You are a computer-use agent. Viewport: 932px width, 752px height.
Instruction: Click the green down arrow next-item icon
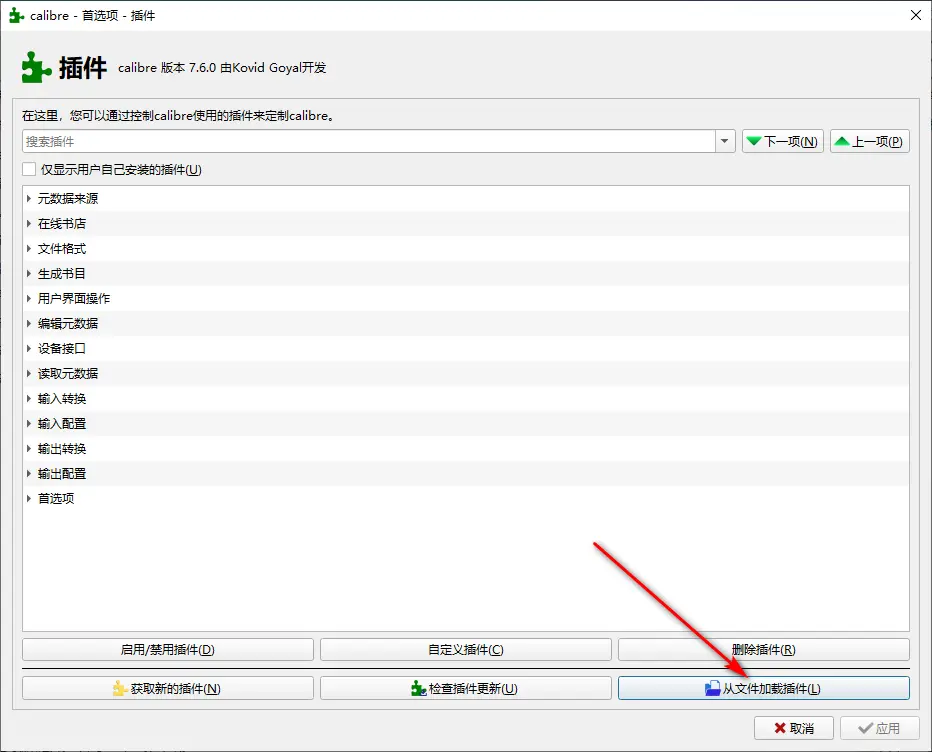click(753, 142)
